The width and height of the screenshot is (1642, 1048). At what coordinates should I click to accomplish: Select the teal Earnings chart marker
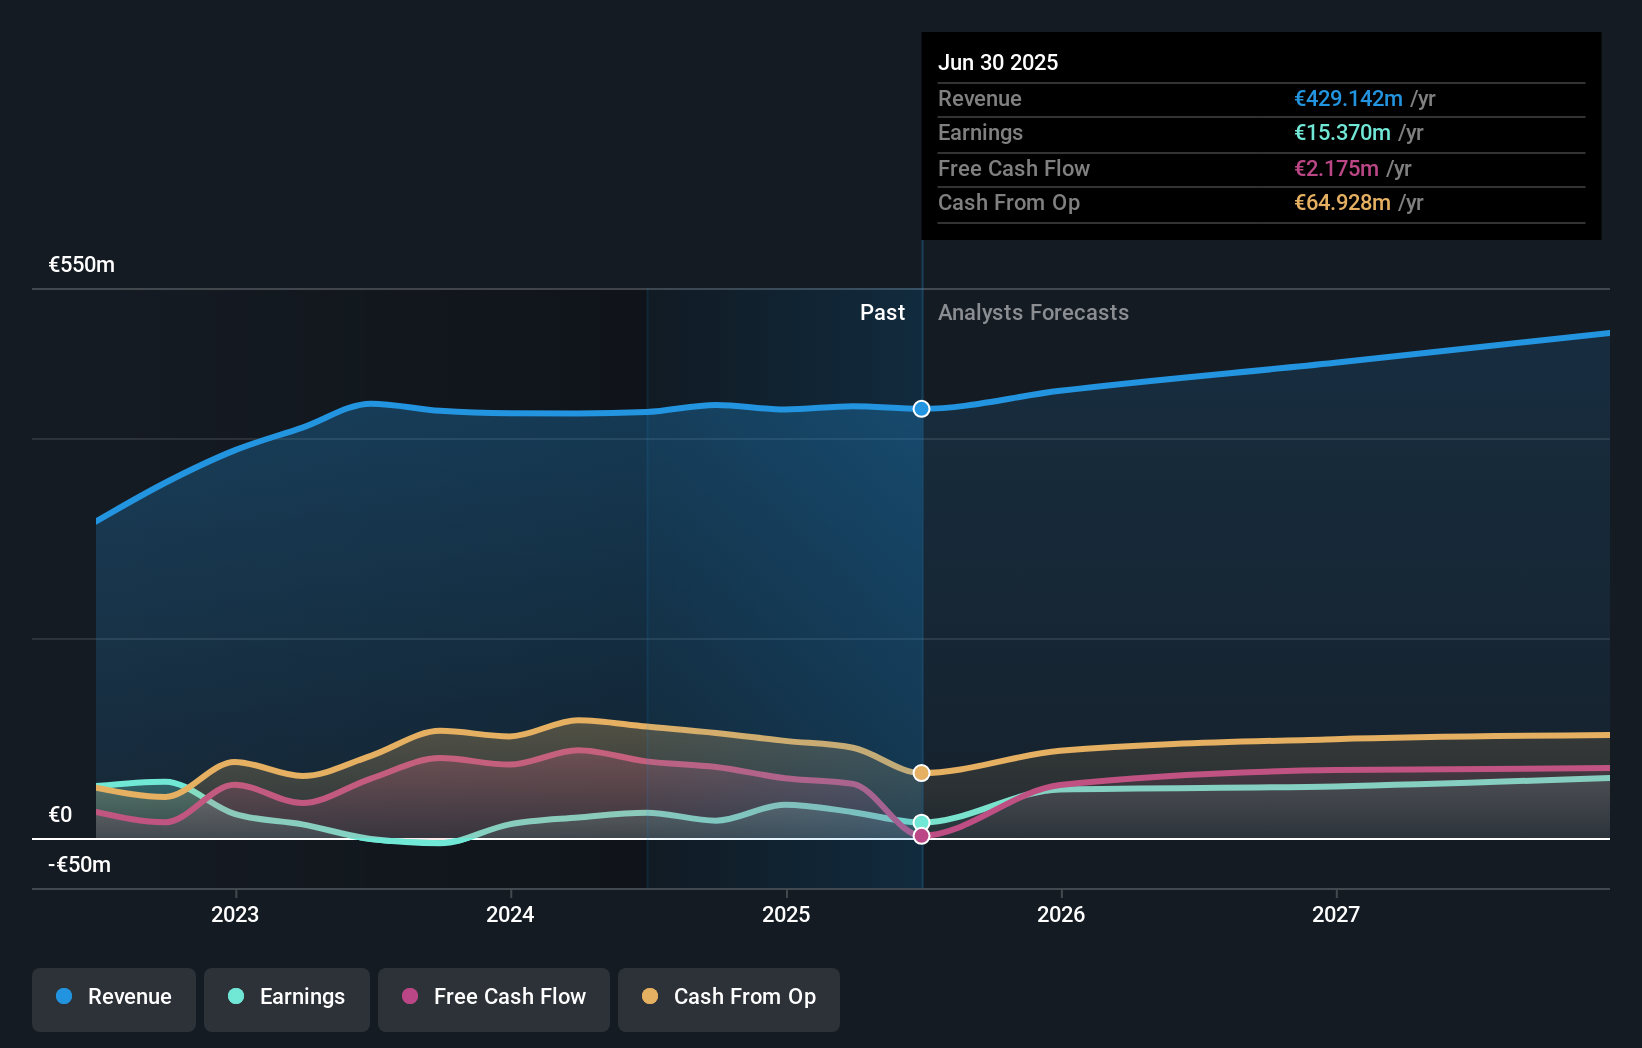coord(921,820)
